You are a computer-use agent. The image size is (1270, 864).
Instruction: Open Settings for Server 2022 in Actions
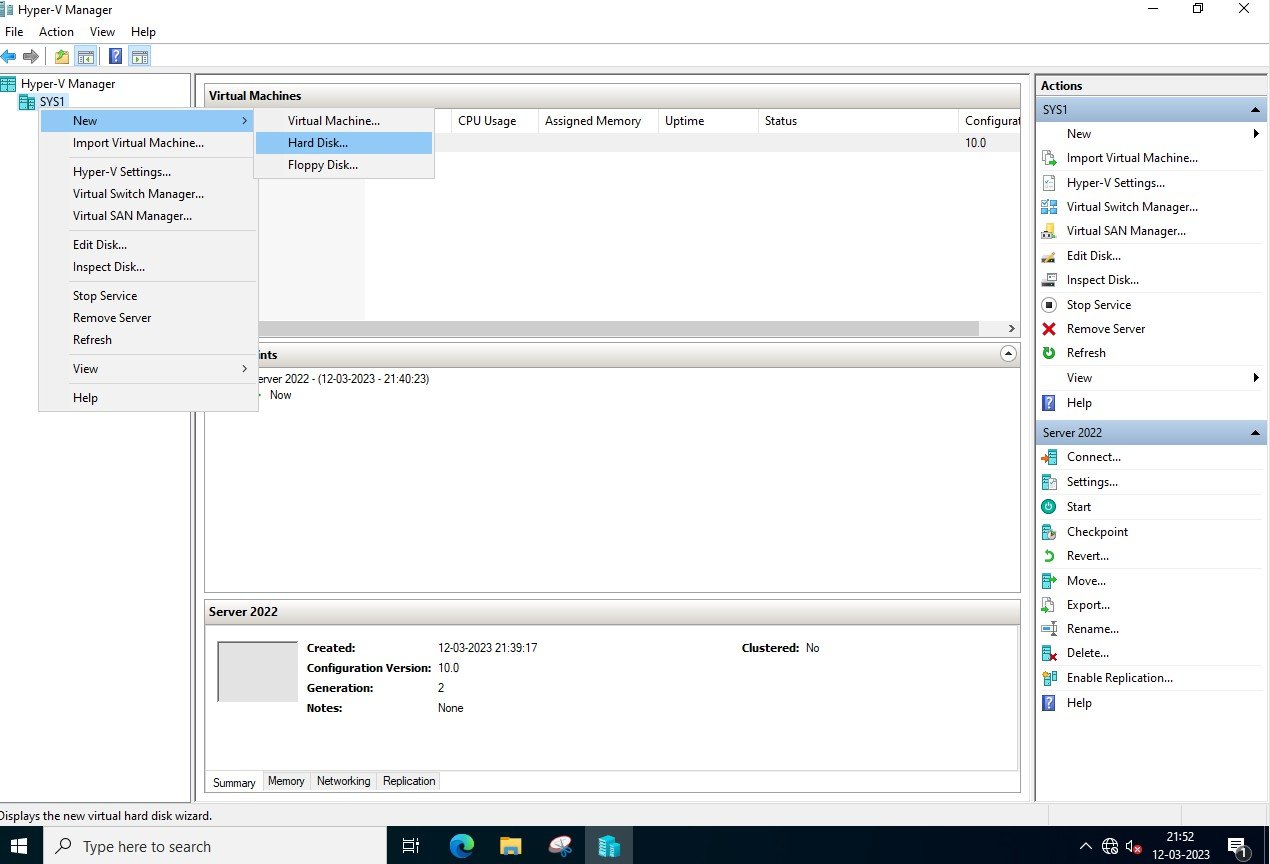pyautogui.click(x=1092, y=482)
